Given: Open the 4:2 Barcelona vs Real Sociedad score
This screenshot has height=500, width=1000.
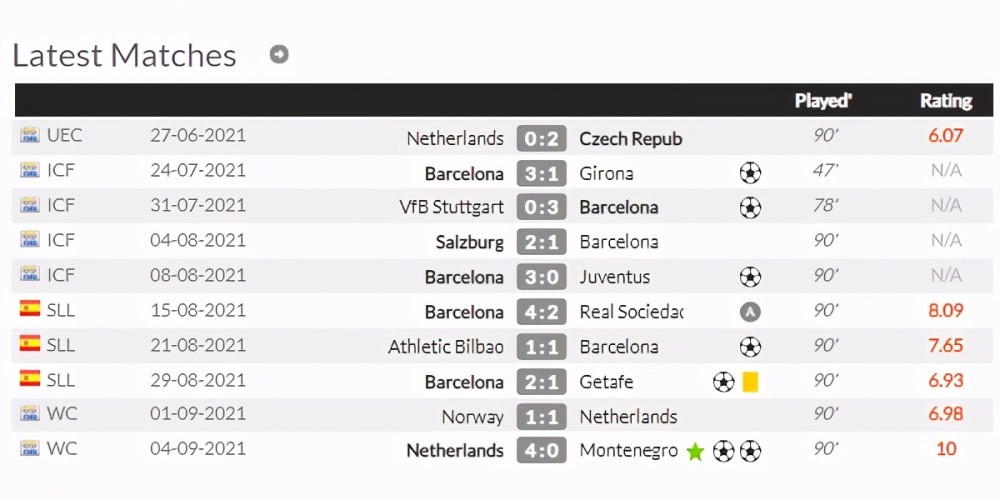Looking at the screenshot, I should point(541,312).
